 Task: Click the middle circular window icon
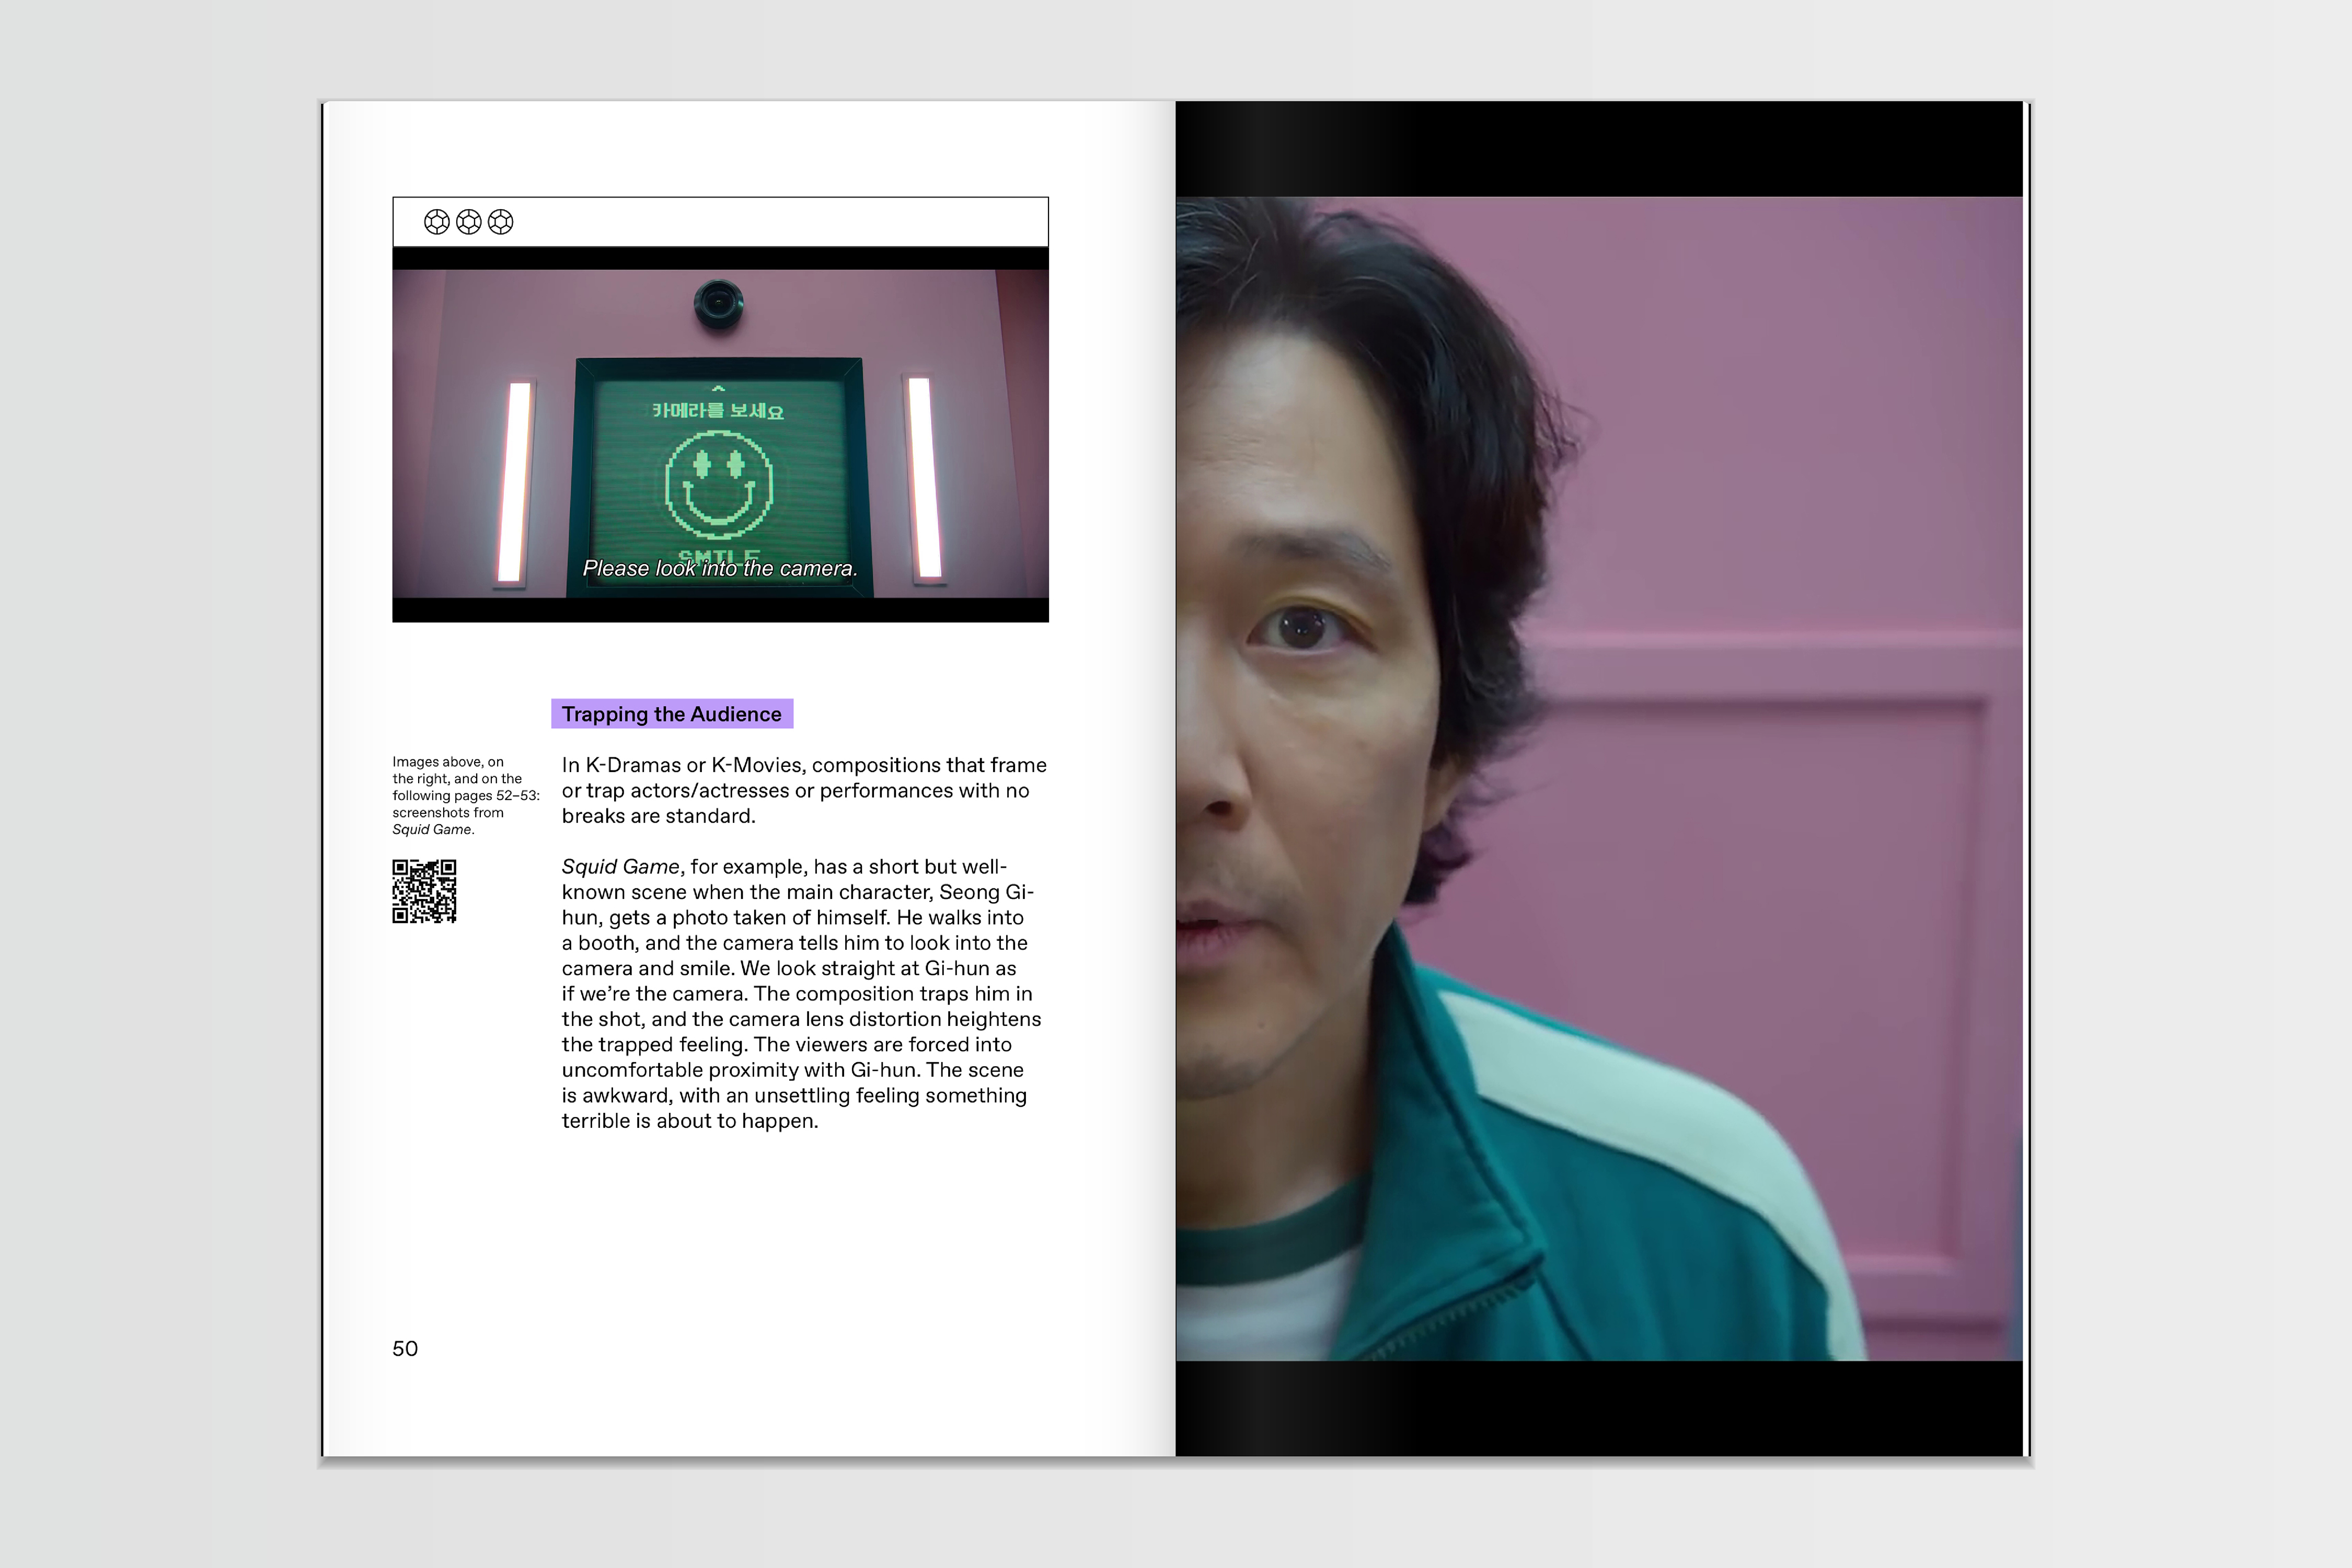click(468, 222)
